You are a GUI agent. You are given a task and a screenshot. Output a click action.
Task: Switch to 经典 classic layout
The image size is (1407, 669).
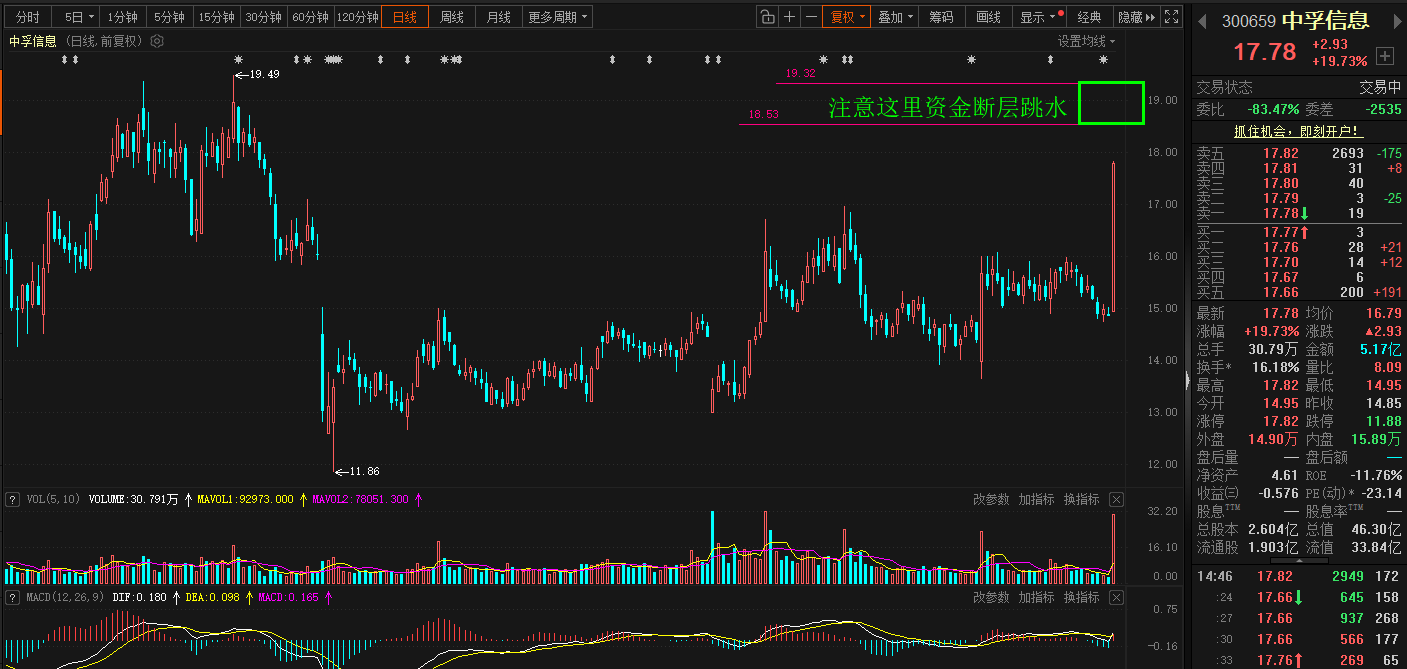point(1089,17)
